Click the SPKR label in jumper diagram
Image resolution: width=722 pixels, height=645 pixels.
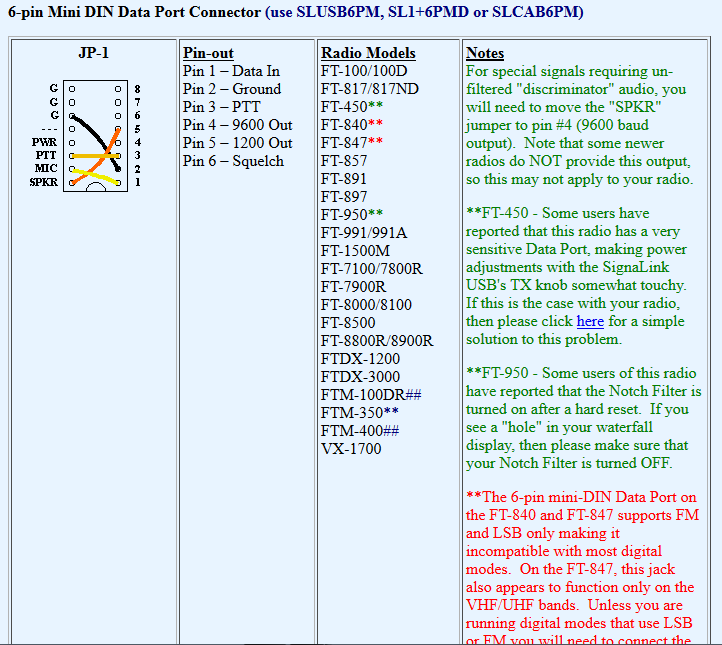44,182
